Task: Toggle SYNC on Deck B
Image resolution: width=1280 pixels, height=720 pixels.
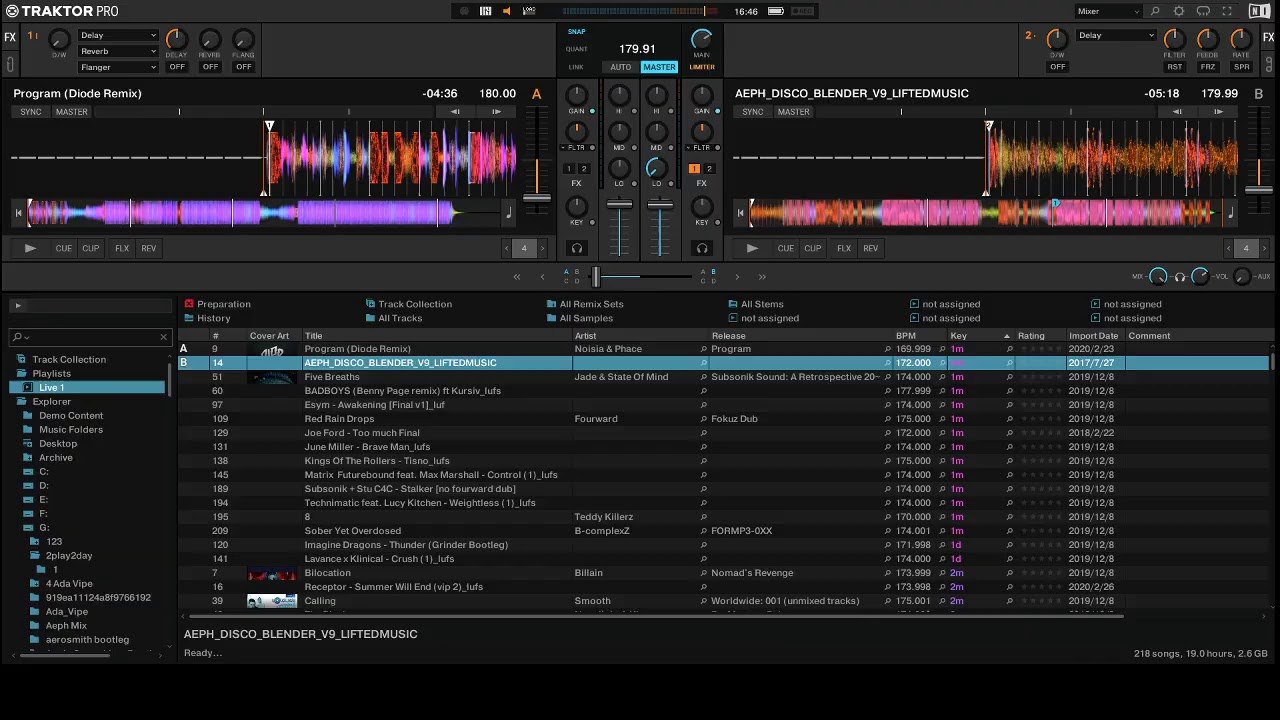Action: pyautogui.click(x=753, y=112)
